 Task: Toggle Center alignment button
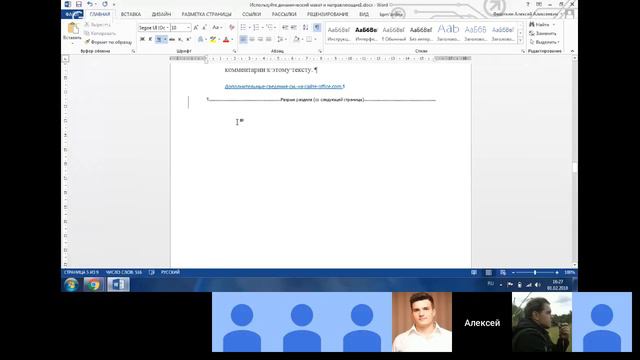tap(252, 39)
